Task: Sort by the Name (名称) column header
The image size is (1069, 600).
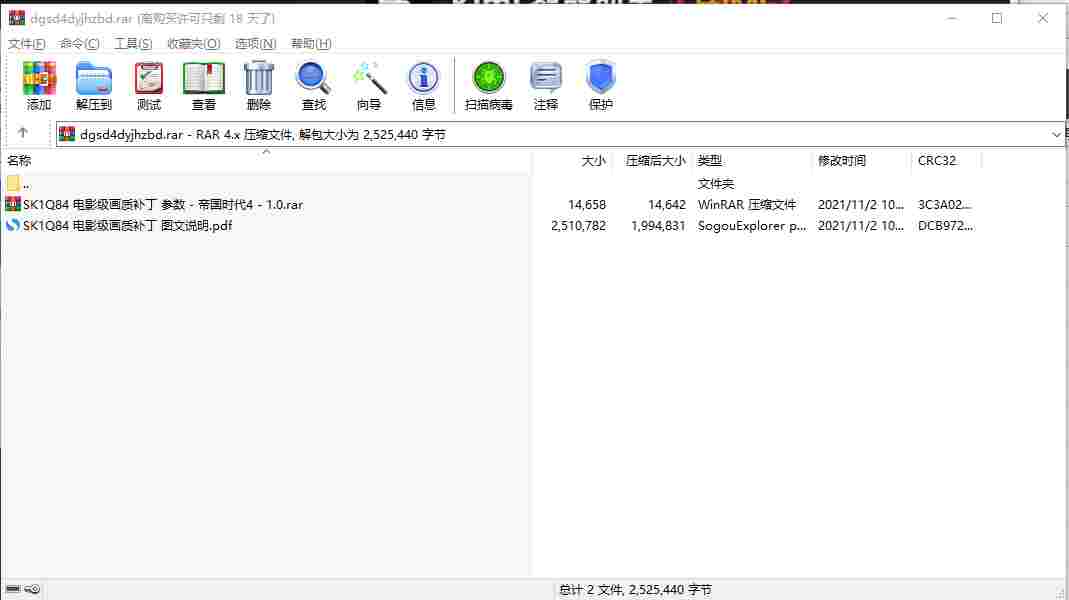Action: tap(19, 161)
